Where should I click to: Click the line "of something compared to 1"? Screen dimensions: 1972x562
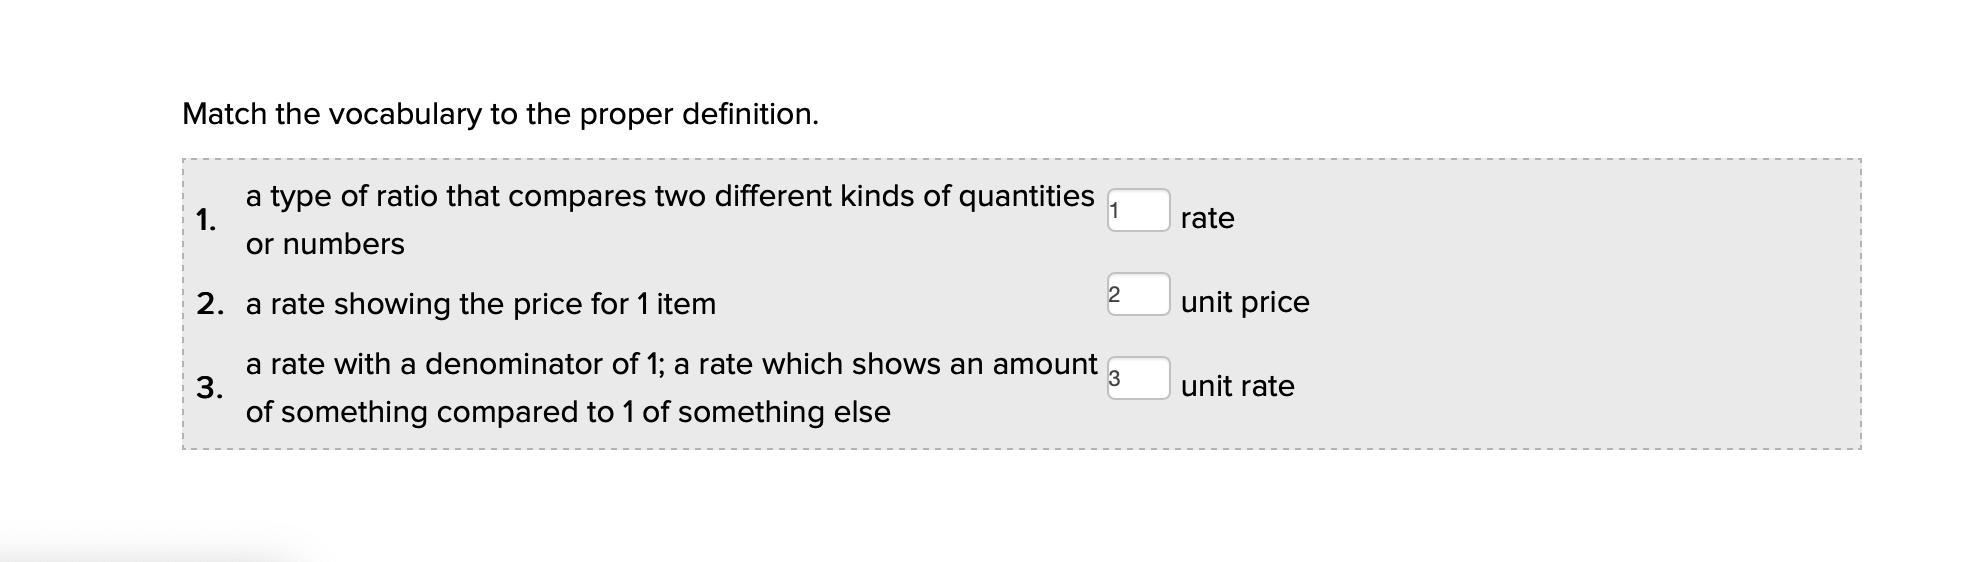(567, 412)
